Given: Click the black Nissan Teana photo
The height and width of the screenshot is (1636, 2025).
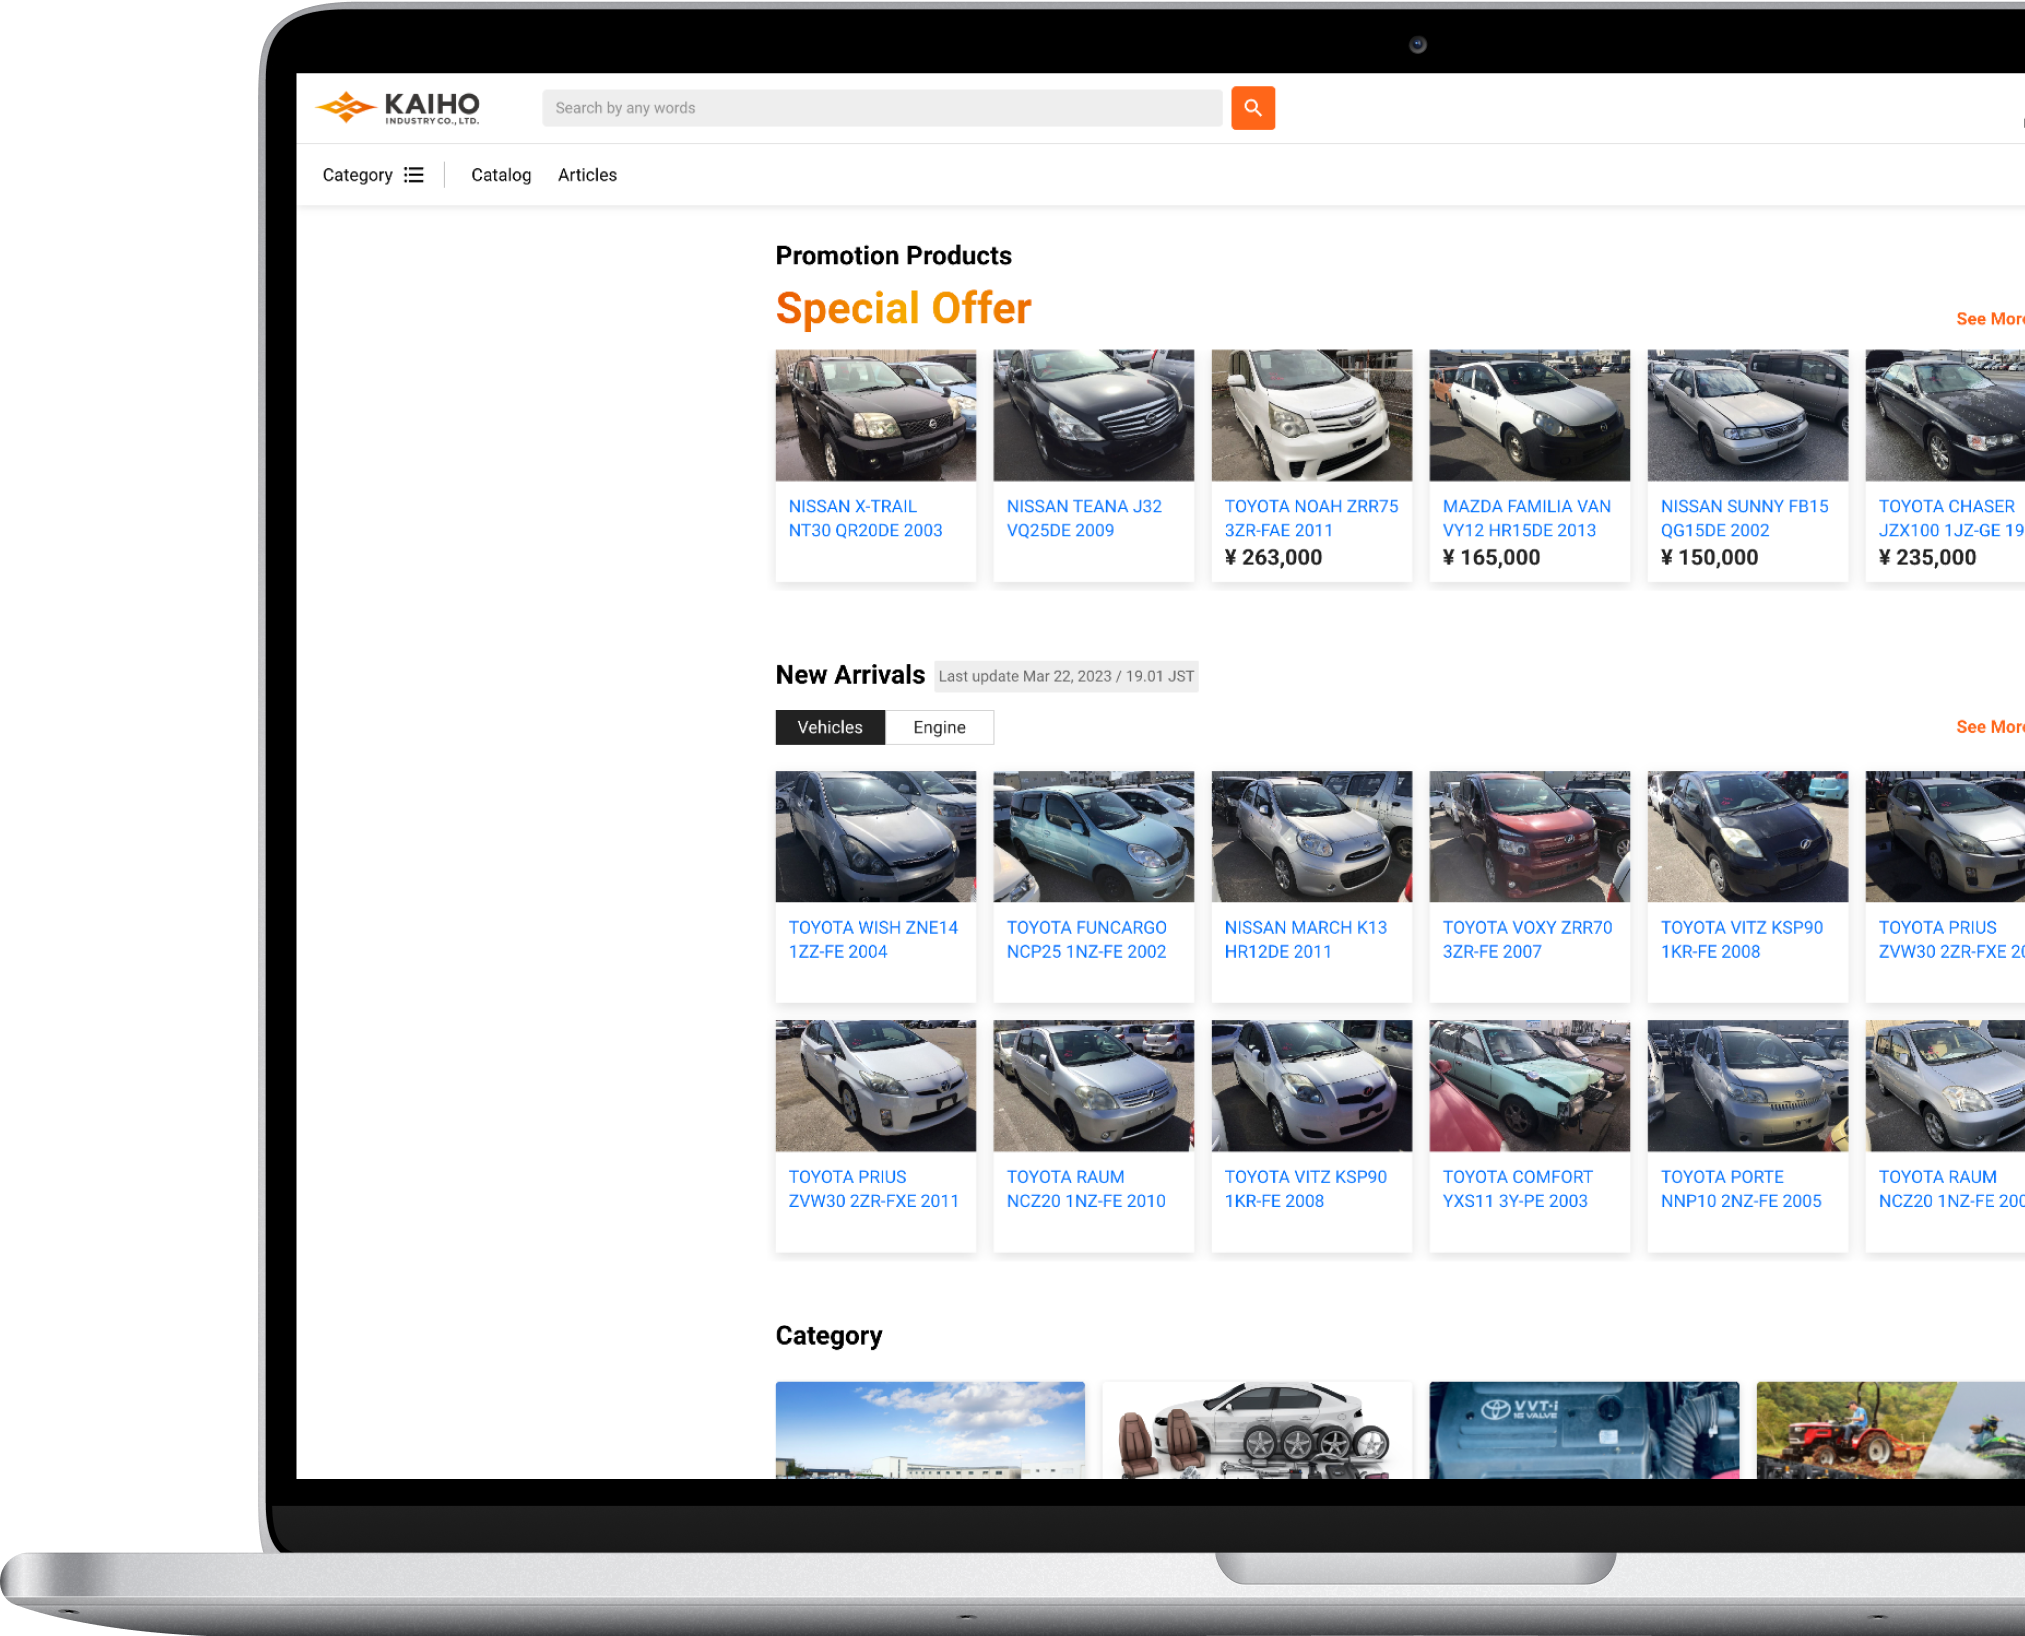Looking at the screenshot, I should (x=1094, y=415).
